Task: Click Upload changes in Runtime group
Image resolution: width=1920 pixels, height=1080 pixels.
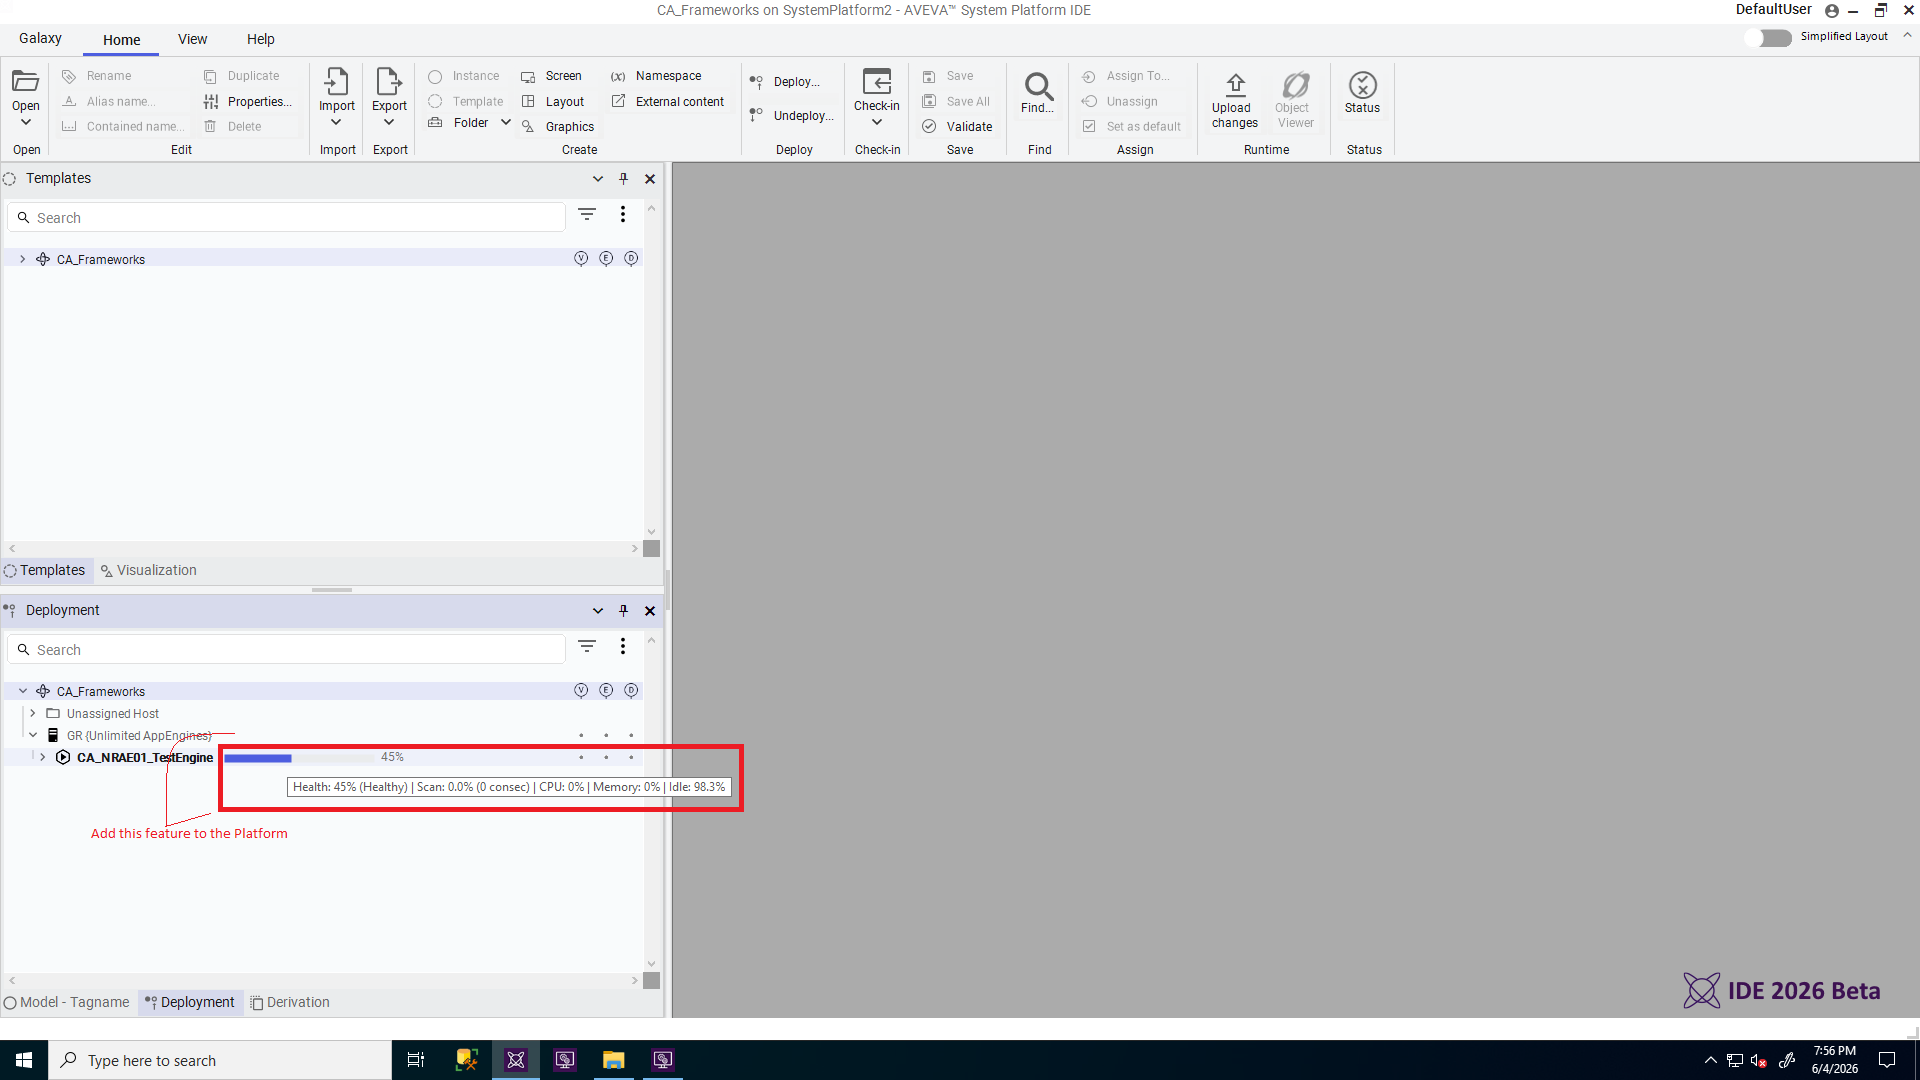Action: 1235,100
